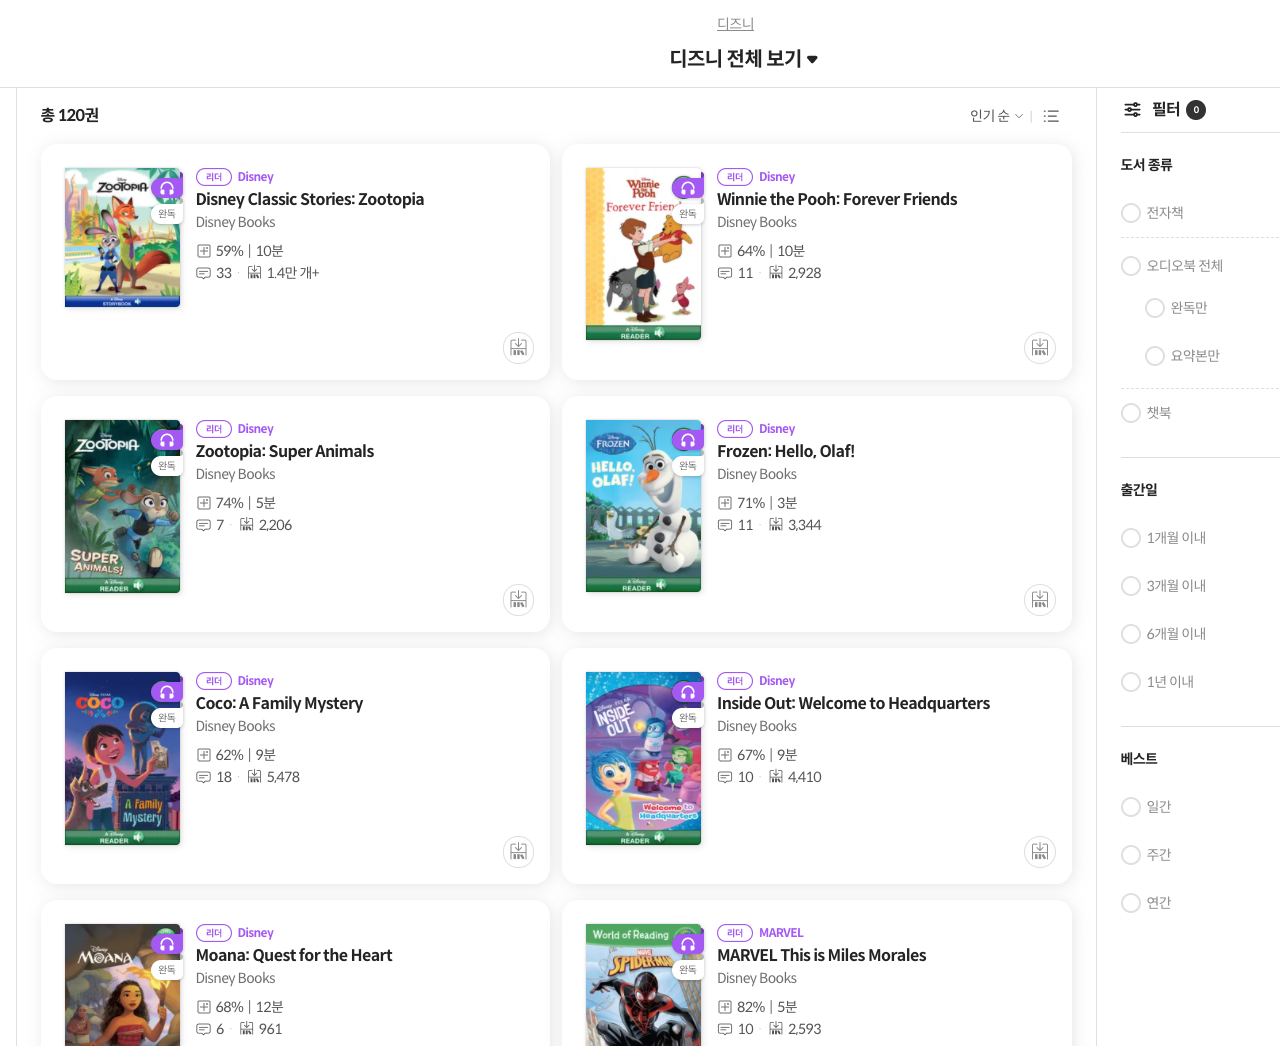Click the download icon on the Zootopia Classic Stories card
The width and height of the screenshot is (1280, 1046).
[518, 348]
